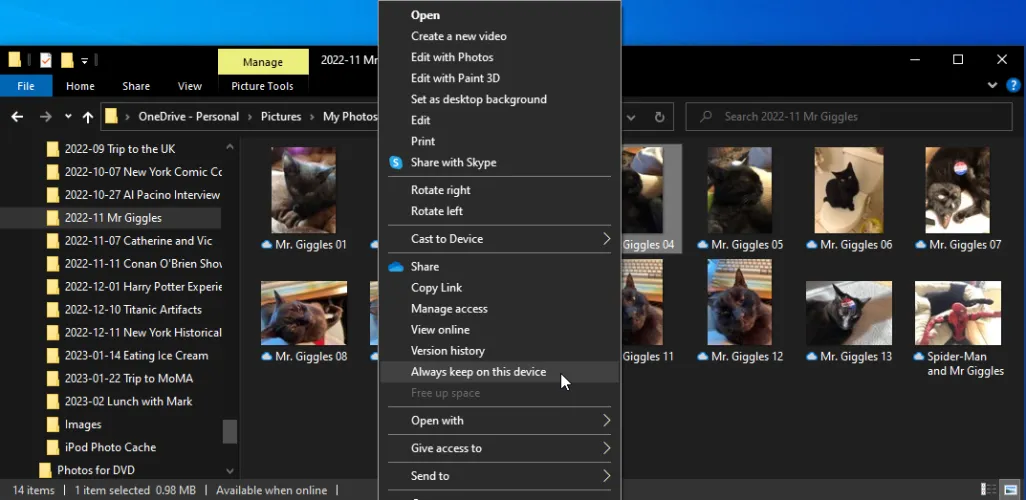The width and height of the screenshot is (1026, 500).
Task: Click Properties icon in Quick Access Toolbar
Action: pos(46,60)
